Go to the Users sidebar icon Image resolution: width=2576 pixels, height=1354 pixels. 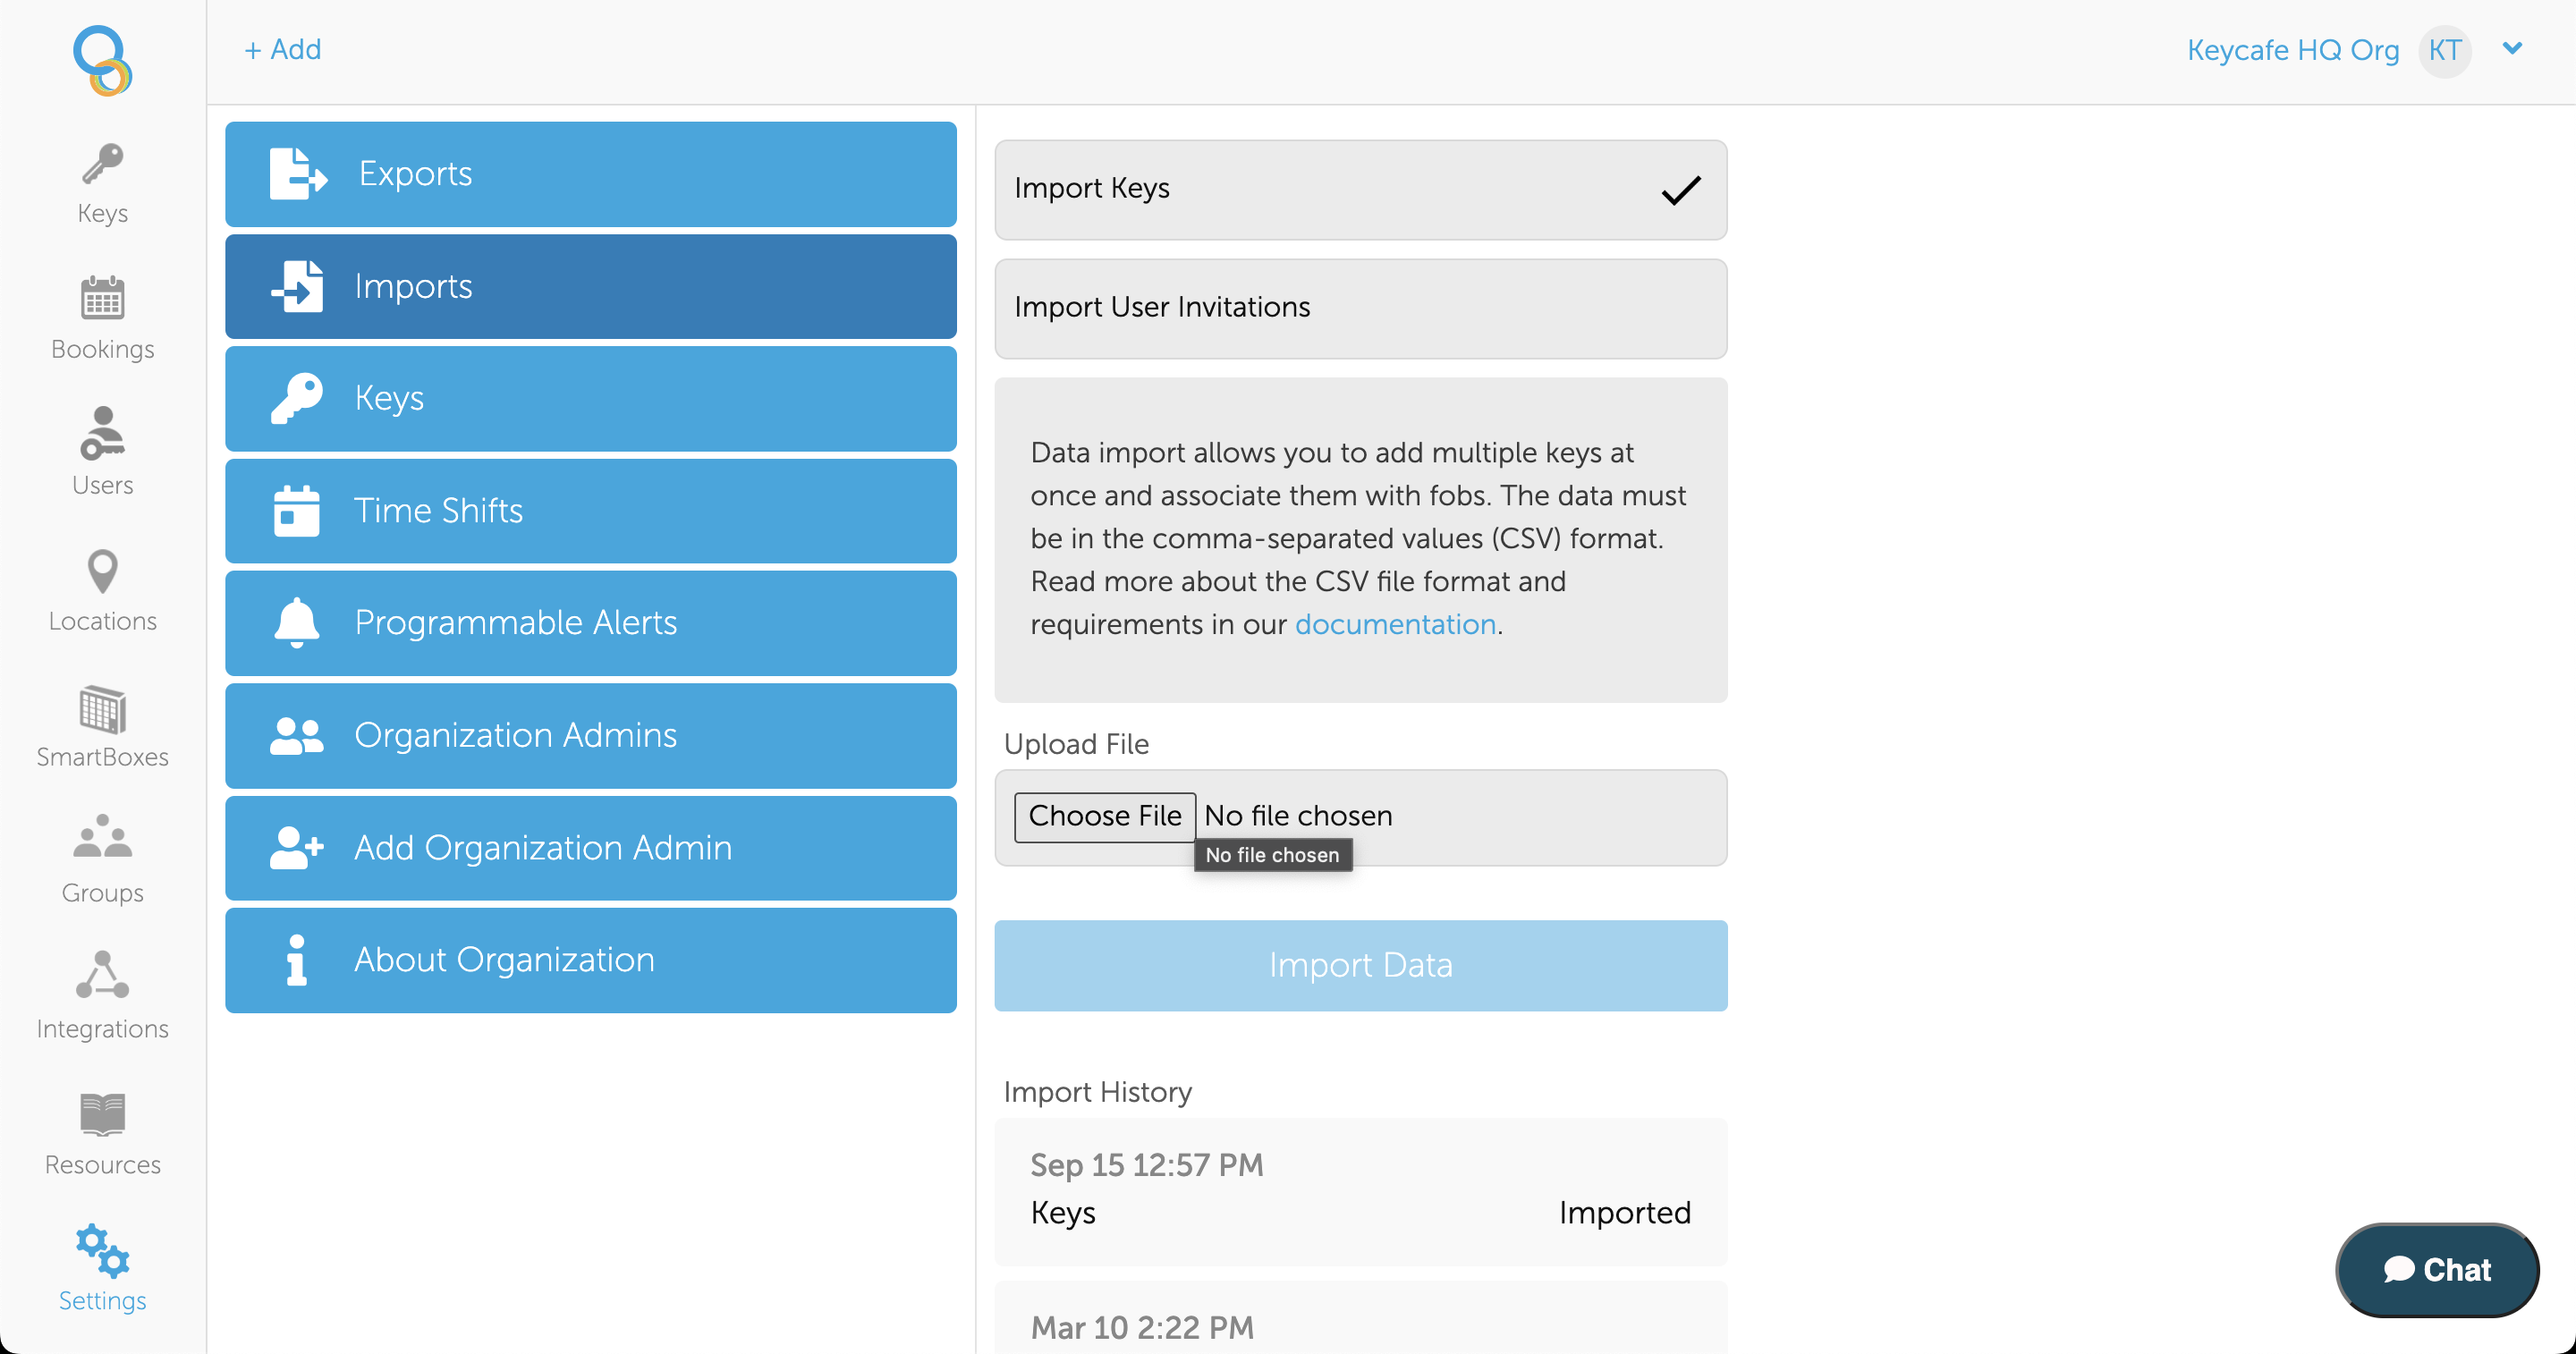coord(102,432)
